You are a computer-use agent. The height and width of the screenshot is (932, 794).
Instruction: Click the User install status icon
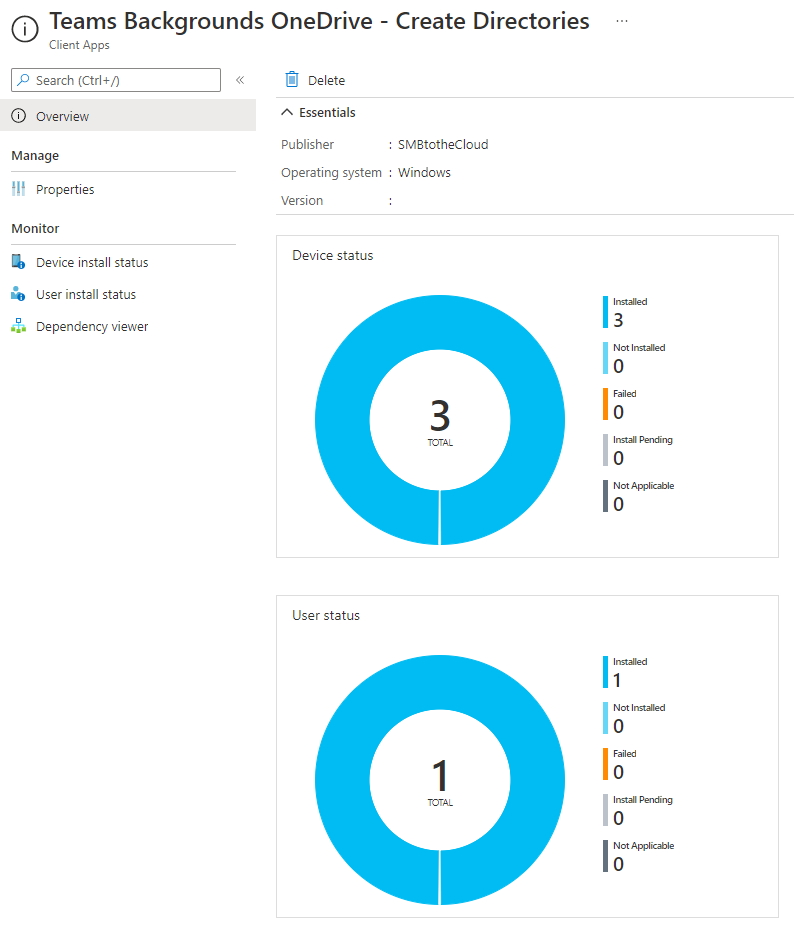18,294
